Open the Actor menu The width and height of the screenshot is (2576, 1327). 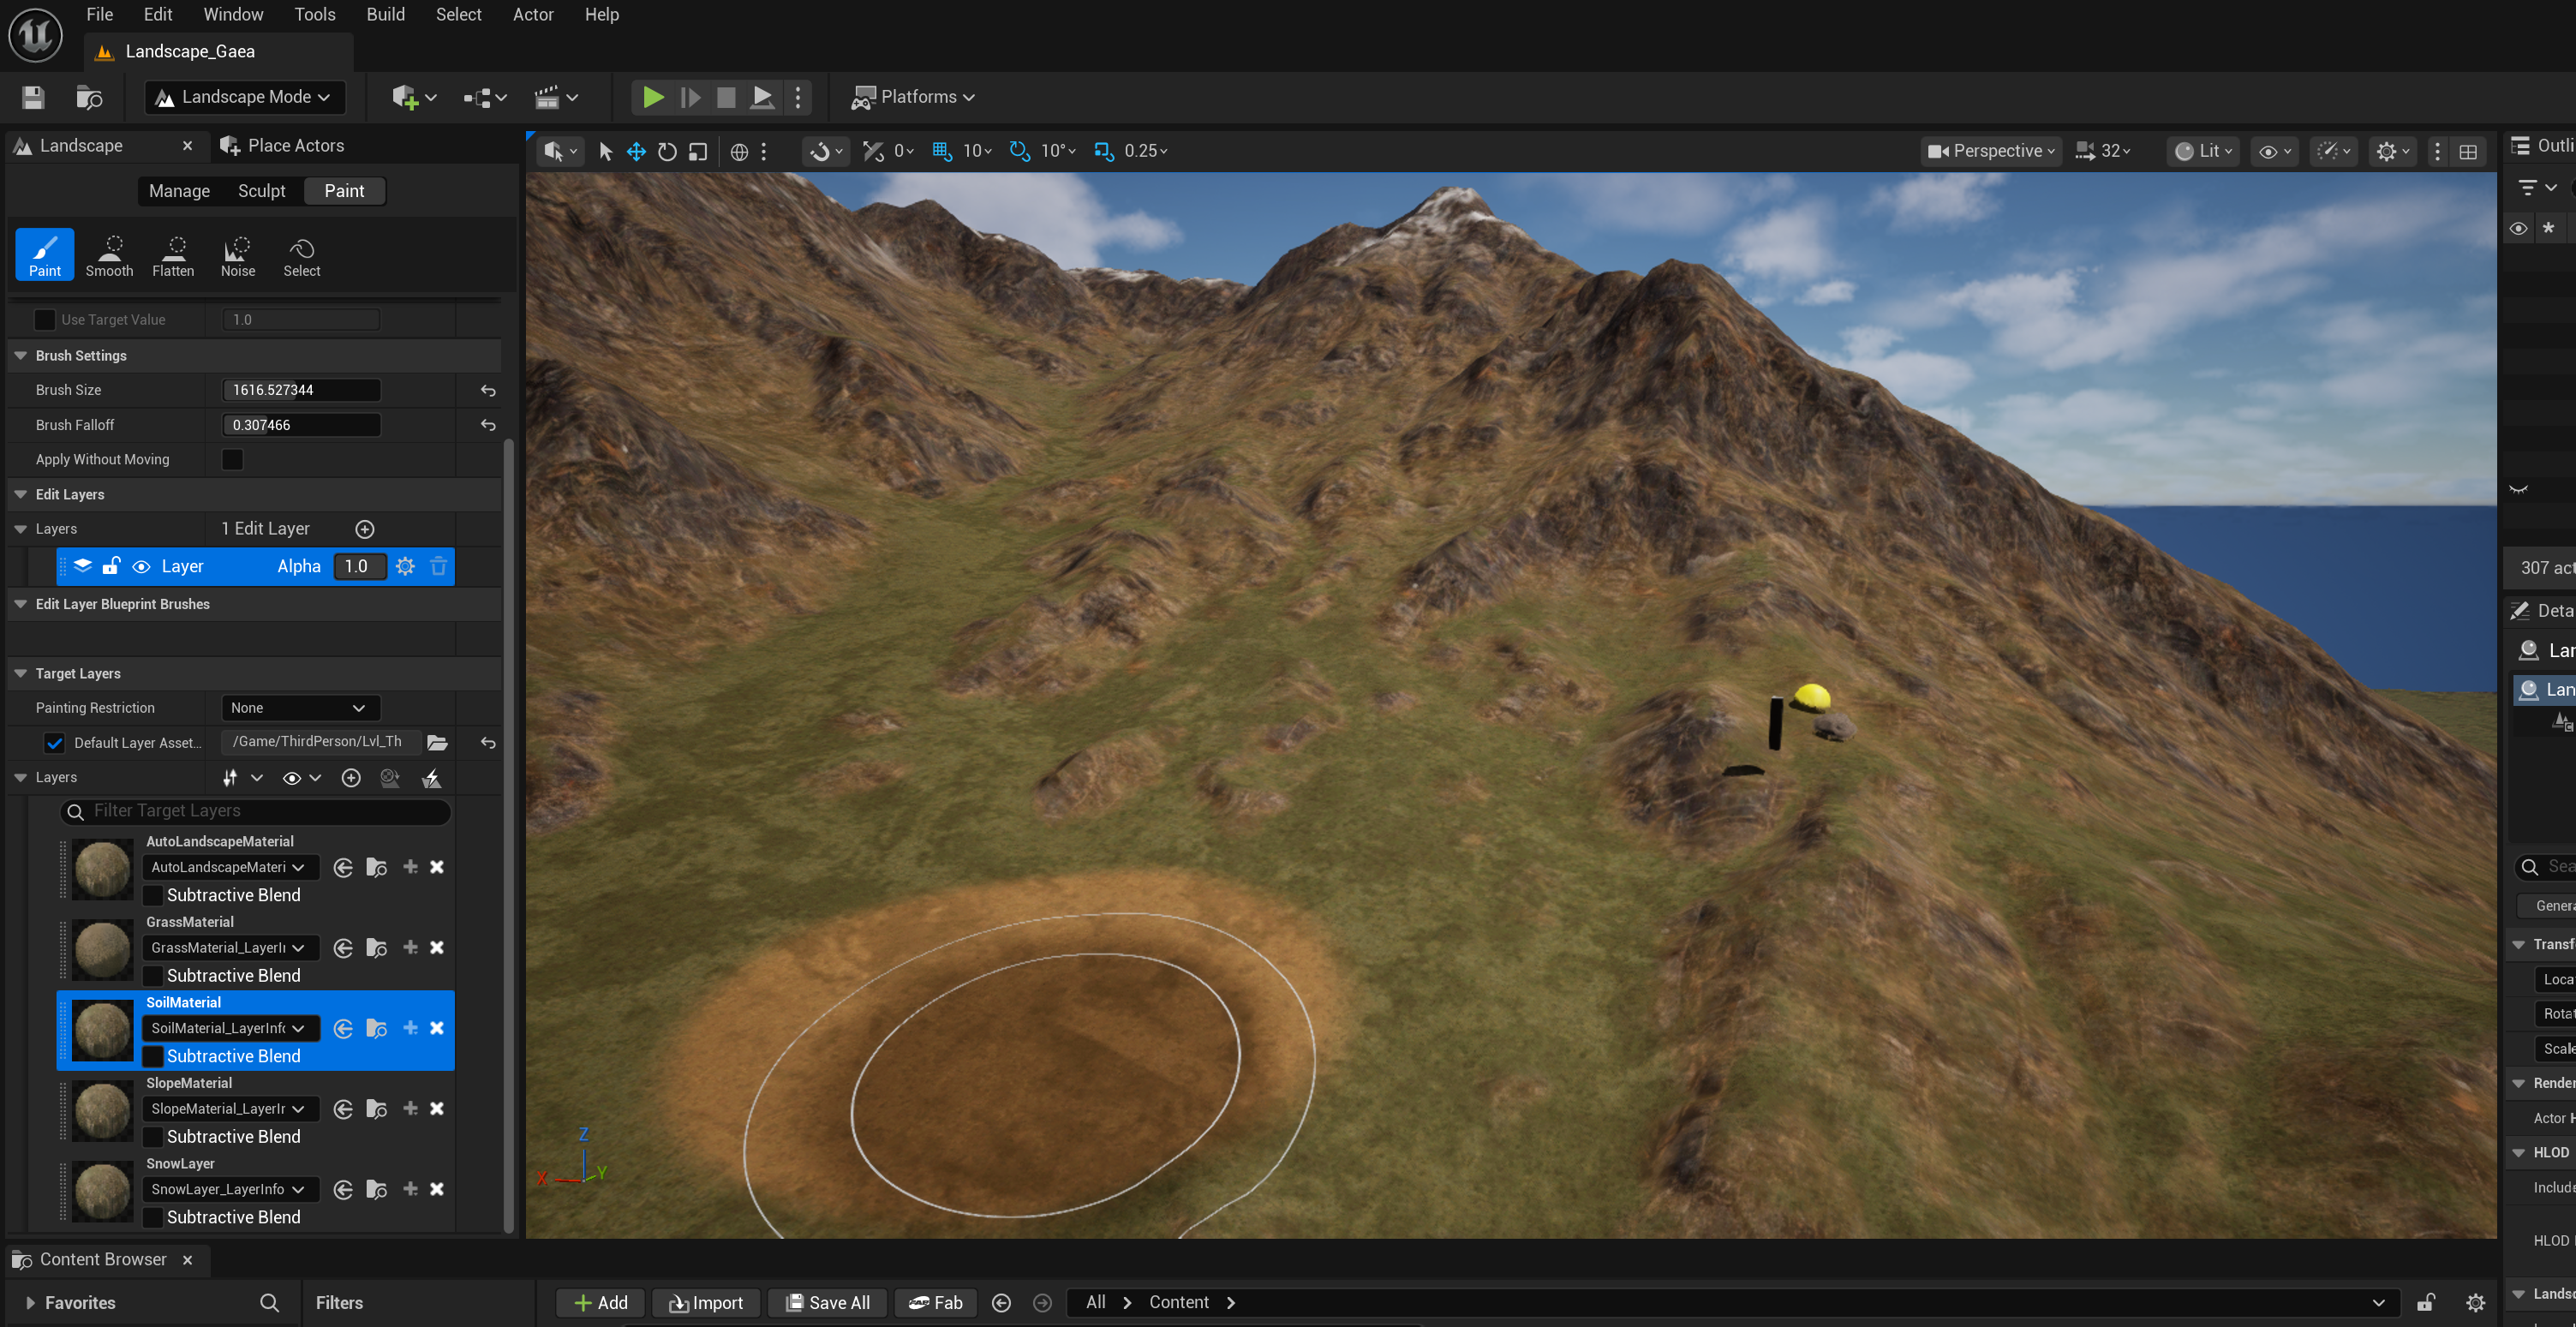[533, 14]
